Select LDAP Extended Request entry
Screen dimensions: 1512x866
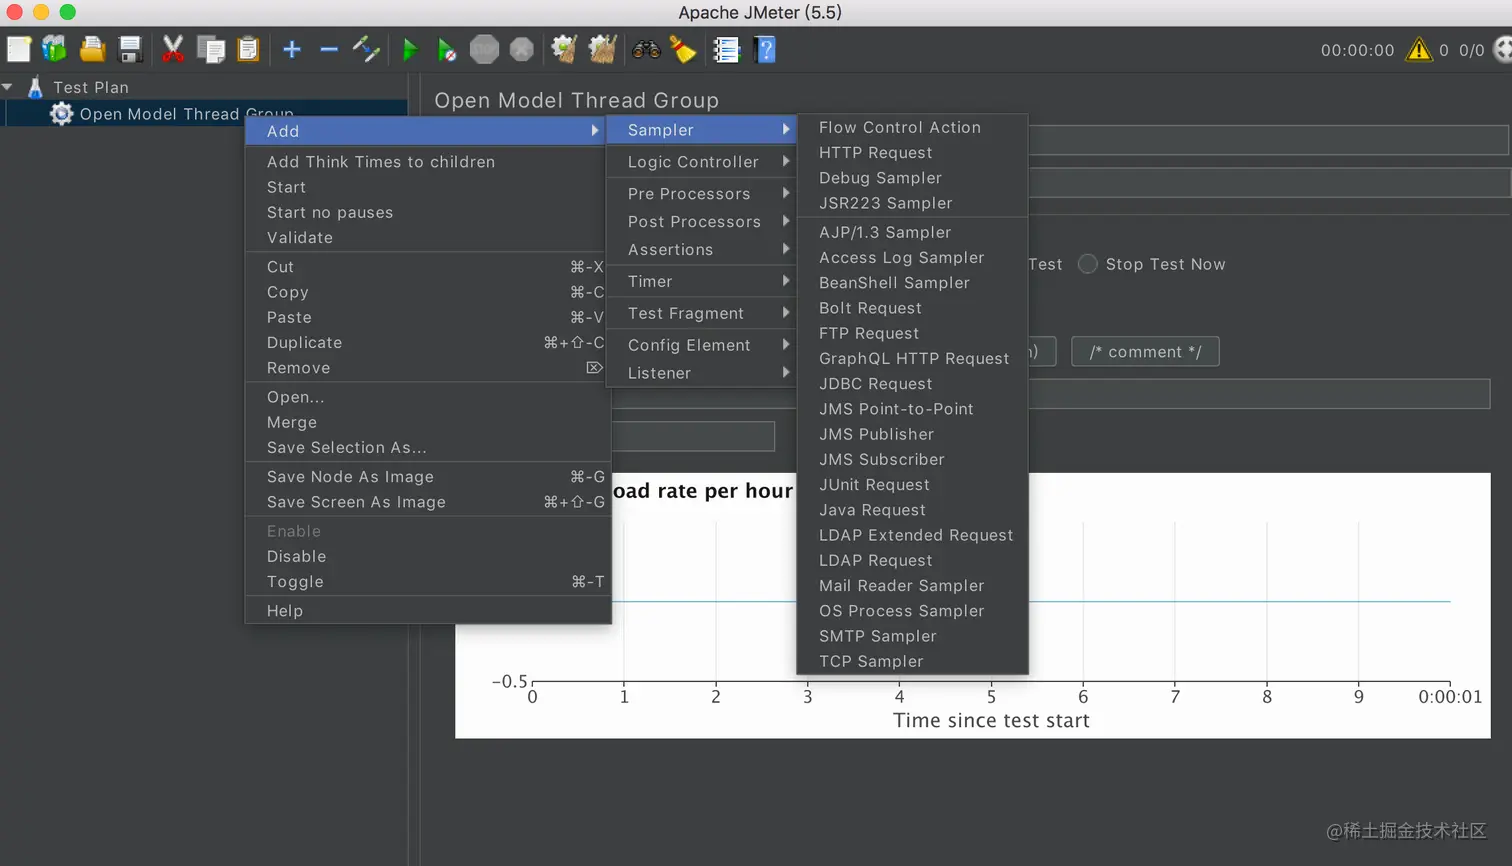(912, 535)
